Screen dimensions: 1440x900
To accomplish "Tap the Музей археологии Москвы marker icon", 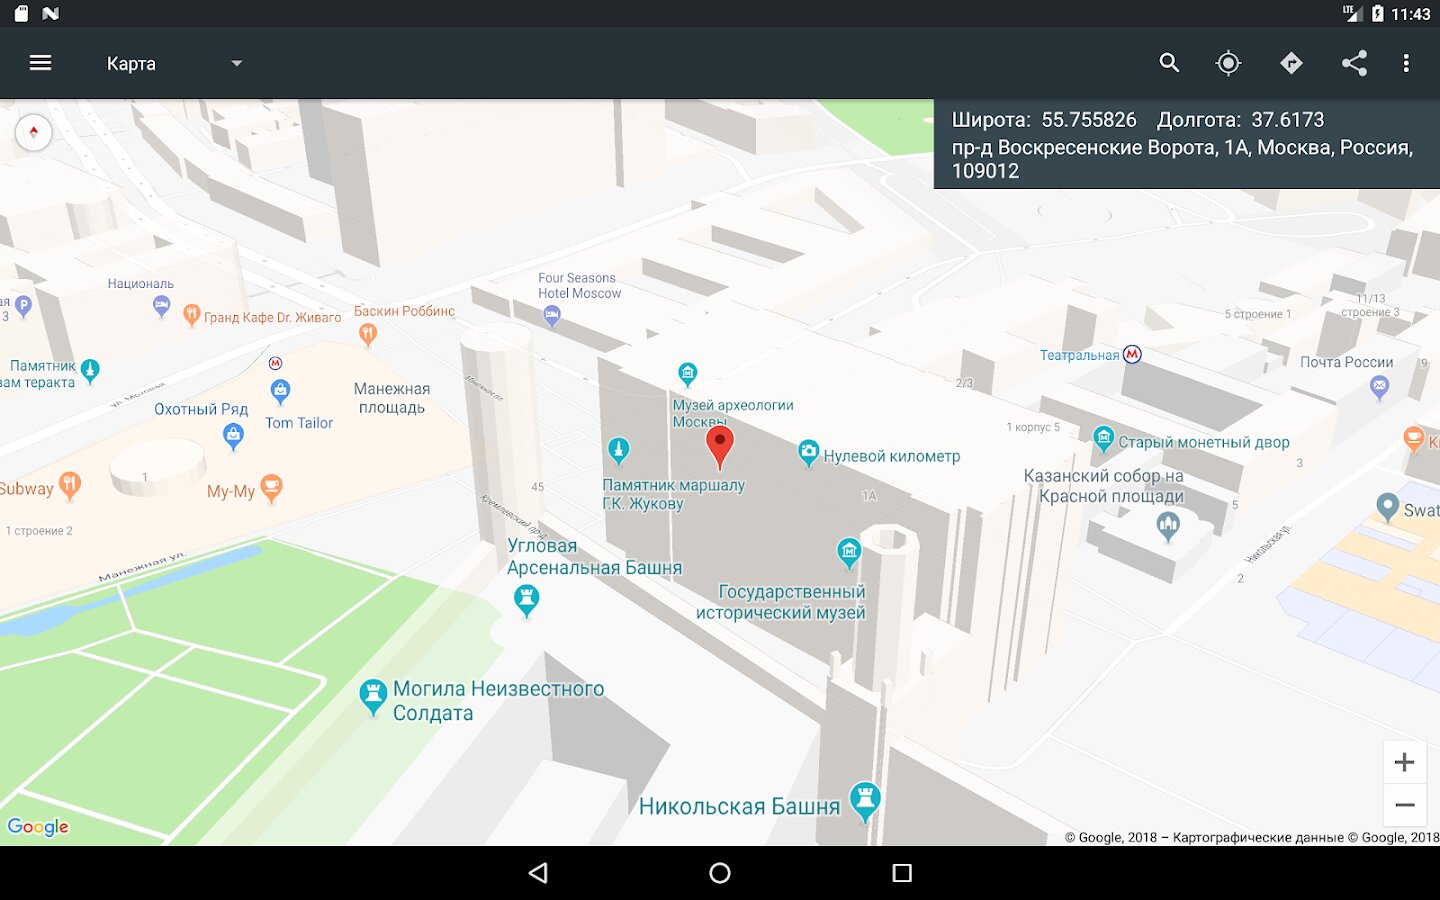I will point(687,375).
